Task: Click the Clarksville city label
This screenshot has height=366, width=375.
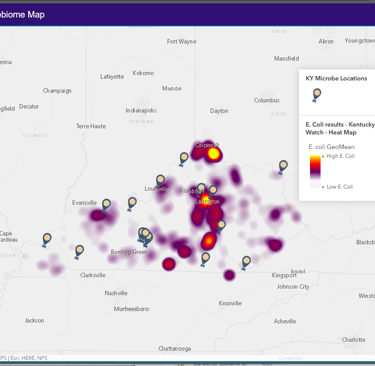Action: tap(93, 275)
